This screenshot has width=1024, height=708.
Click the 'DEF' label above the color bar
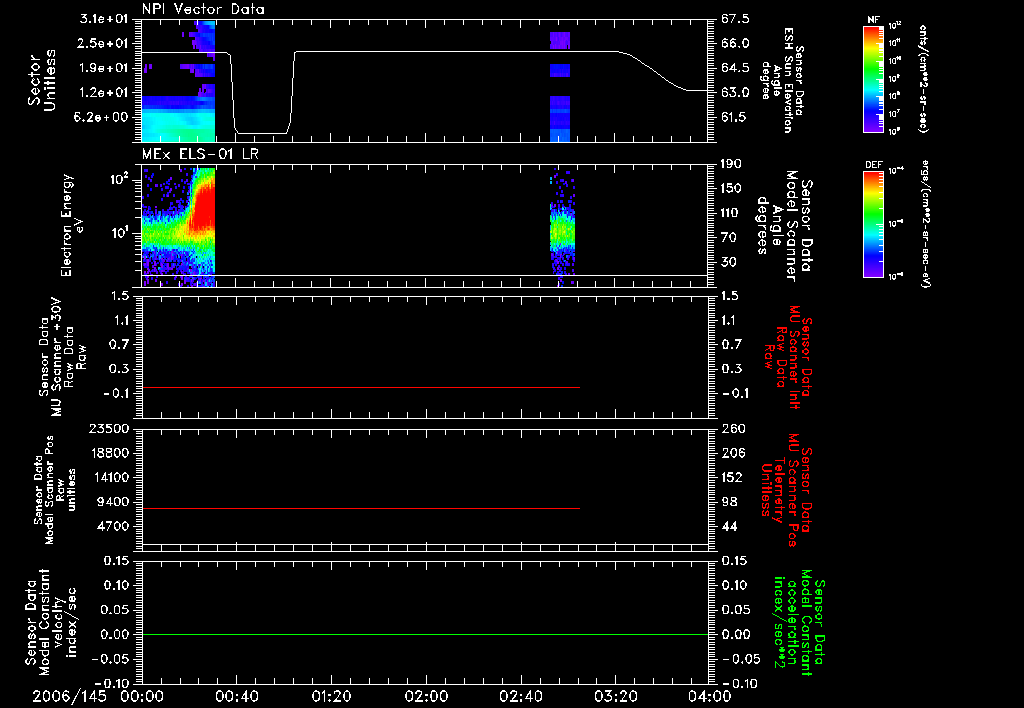point(873,165)
